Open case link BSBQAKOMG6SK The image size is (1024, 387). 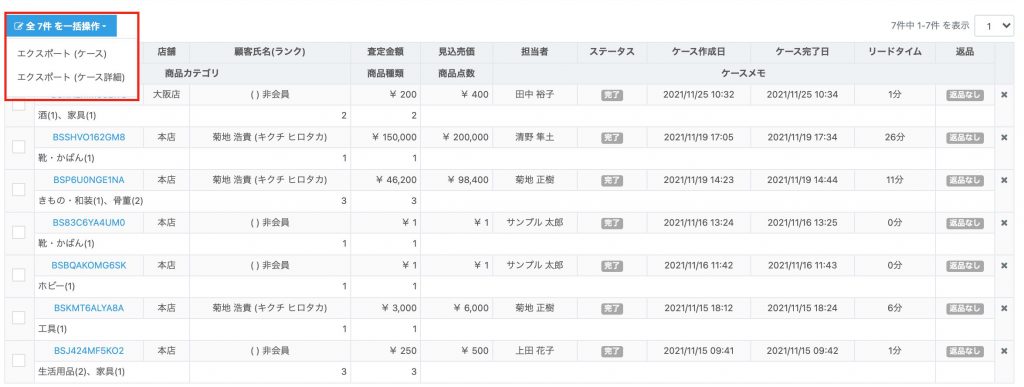tap(89, 266)
